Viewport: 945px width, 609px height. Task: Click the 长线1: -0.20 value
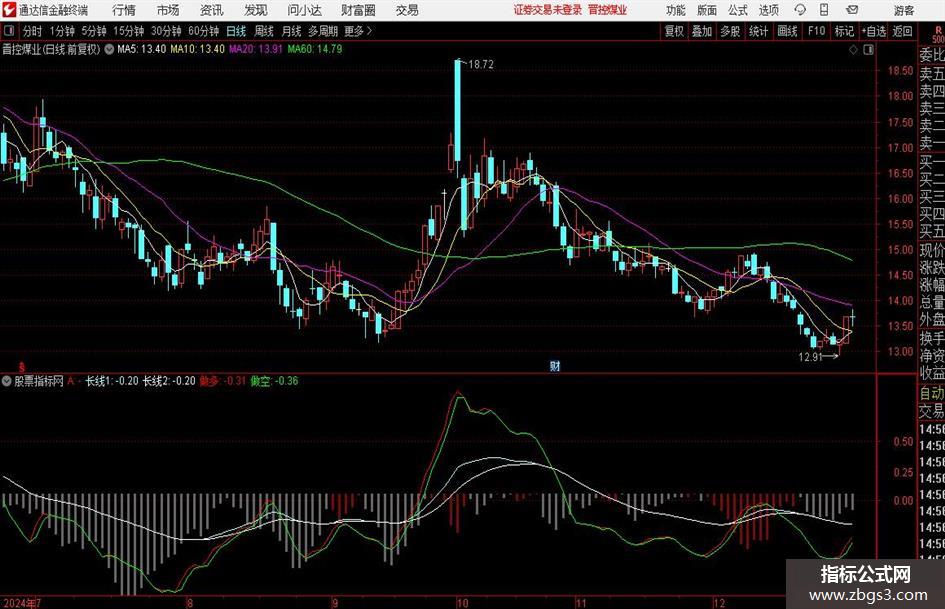[111, 381]
